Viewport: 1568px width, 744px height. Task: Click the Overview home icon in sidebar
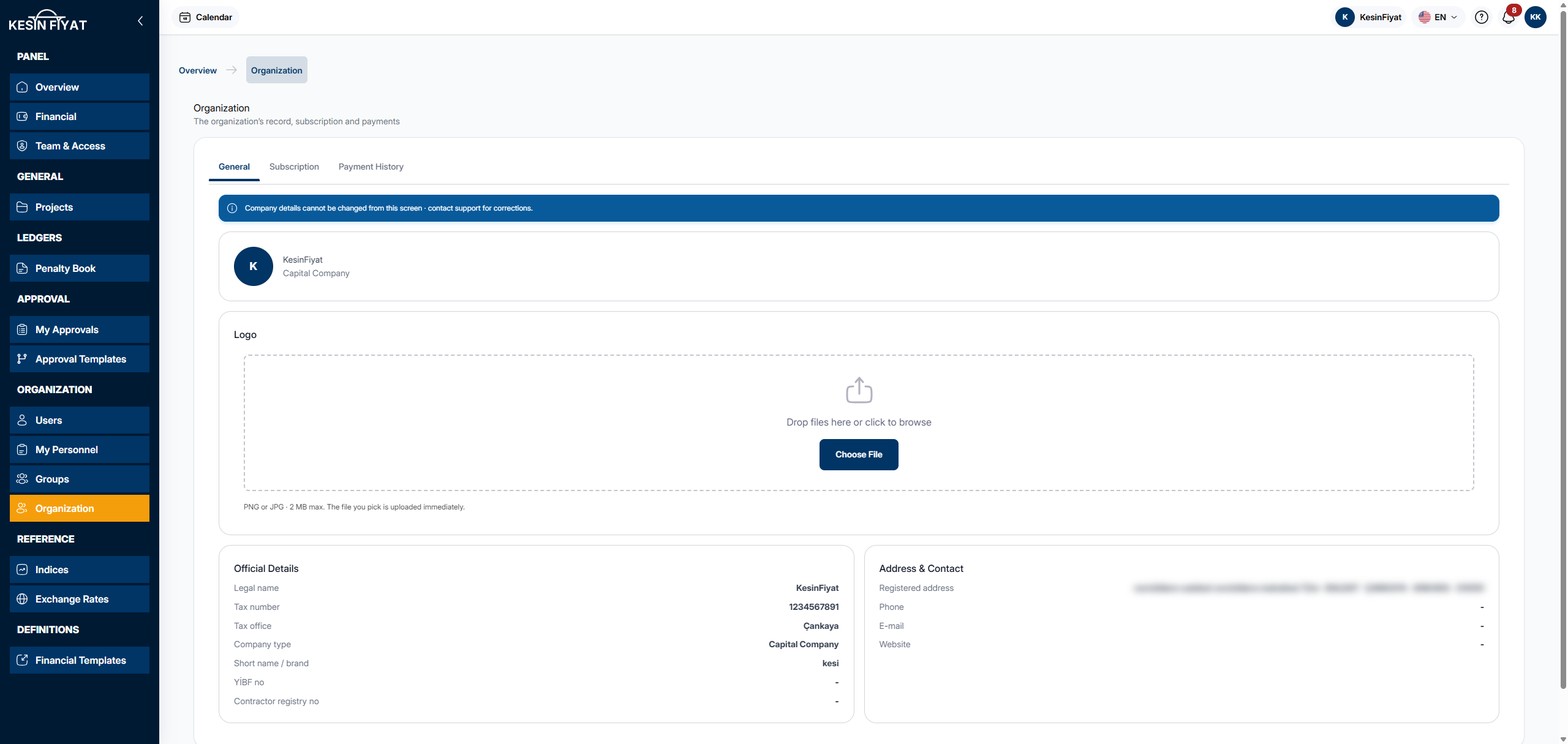(x=23, y=87)
